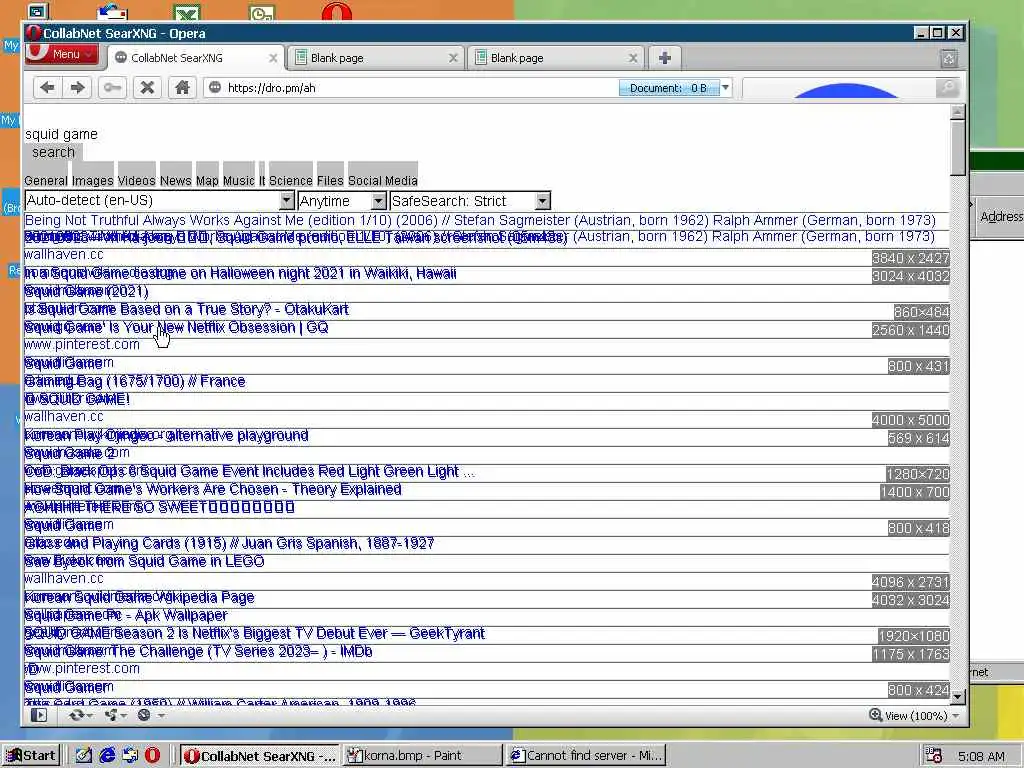The image size is (1024, 768).
Task: Open the Opera shortcut on the desktop
Action: [x=337, y=12]
